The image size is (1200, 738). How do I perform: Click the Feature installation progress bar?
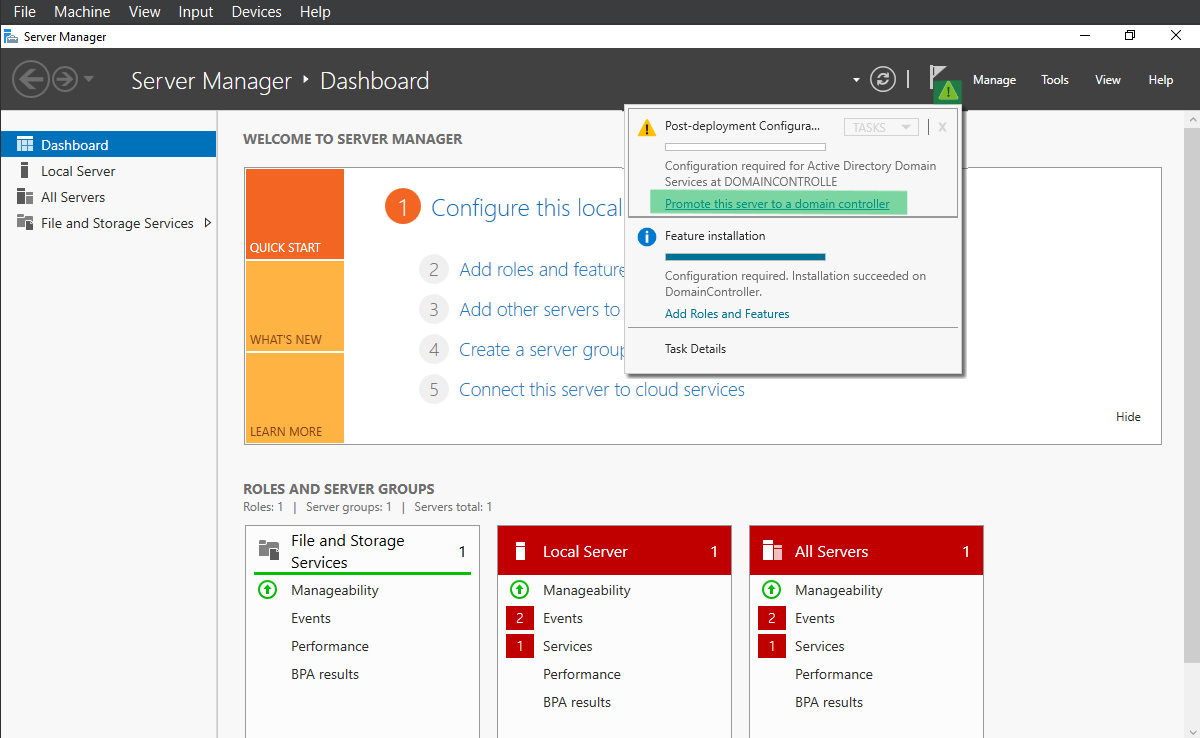click(x=745, y=257)
